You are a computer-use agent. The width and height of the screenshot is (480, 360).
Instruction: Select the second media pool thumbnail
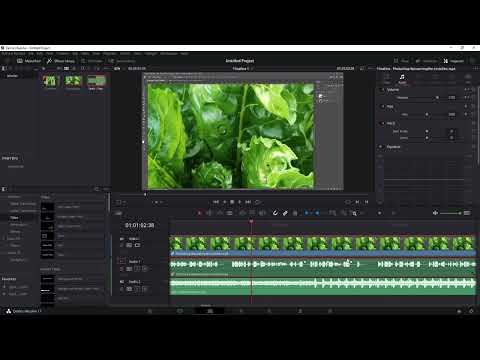(73, 81)
